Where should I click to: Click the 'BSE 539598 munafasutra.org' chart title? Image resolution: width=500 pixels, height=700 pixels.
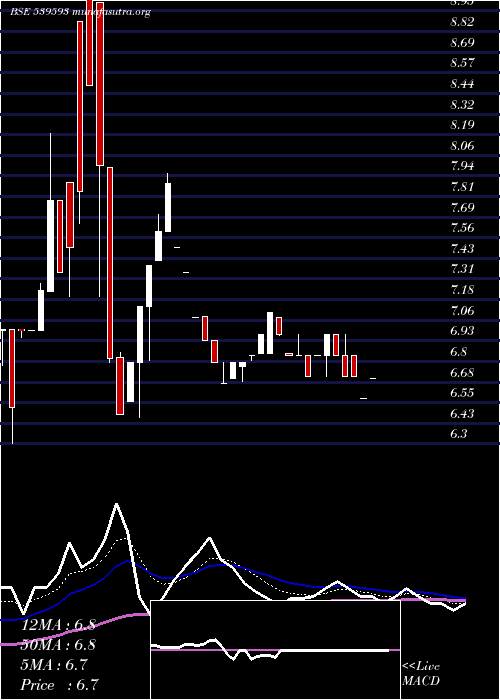coord(80,12)
